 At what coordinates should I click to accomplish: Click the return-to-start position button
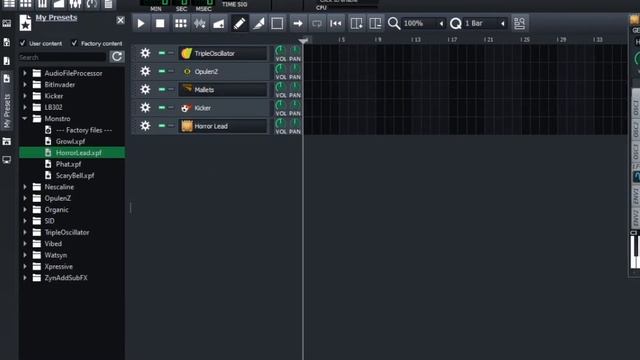[x=336, y=23]
